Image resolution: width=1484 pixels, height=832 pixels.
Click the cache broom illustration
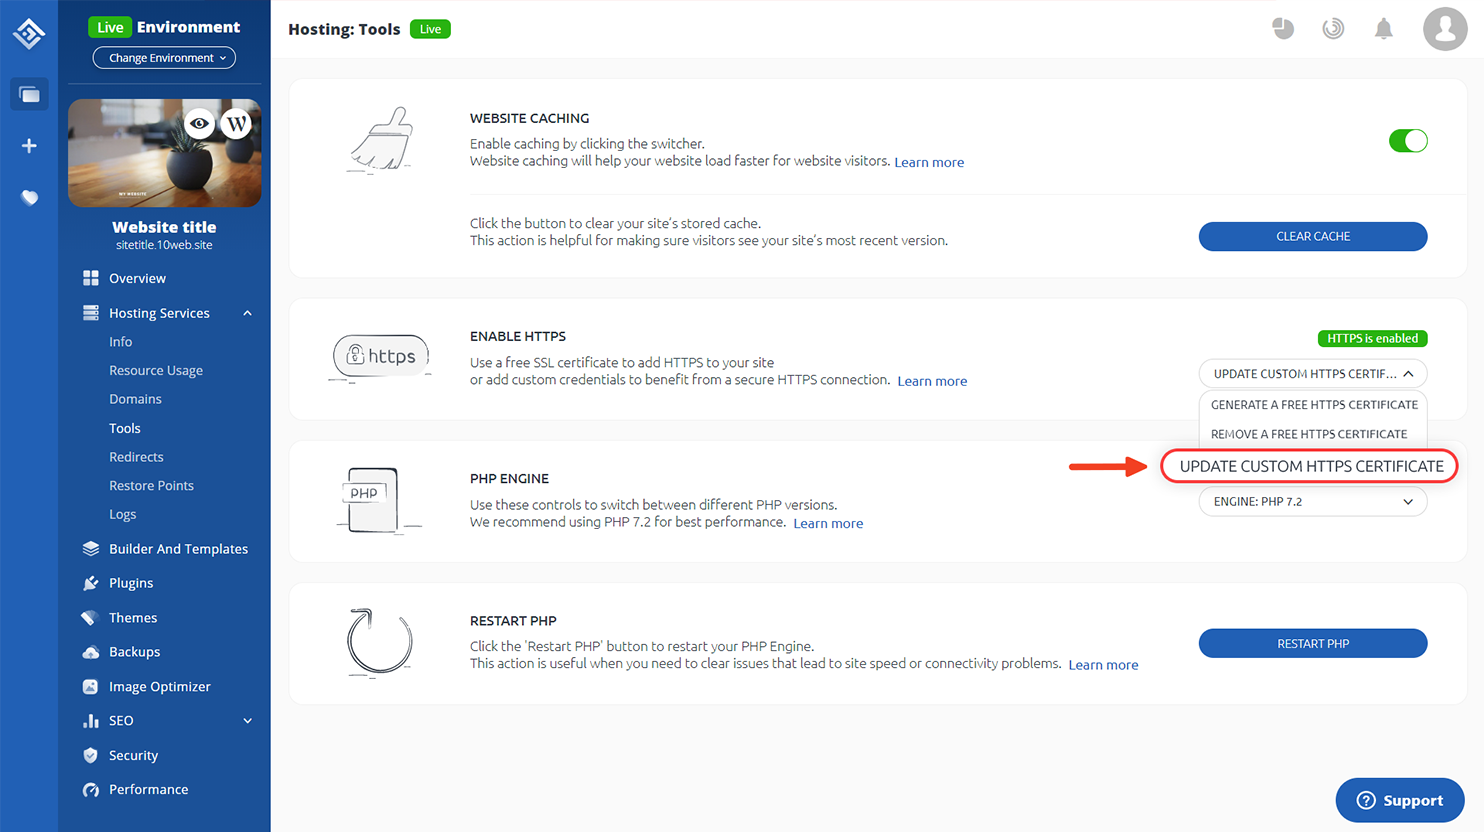(381, 140)
